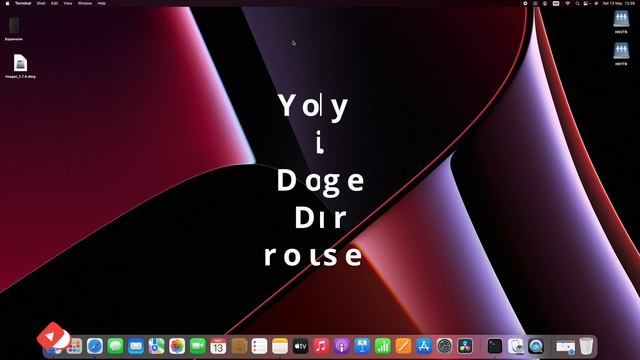Start FaceTime from the dock
The height and width of the screenshot is (360, 640).
(x=198, y=347)
